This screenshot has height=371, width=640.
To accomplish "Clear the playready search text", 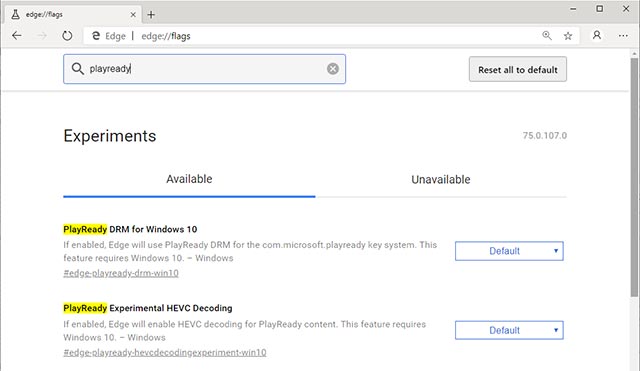I will pos(333,69).
